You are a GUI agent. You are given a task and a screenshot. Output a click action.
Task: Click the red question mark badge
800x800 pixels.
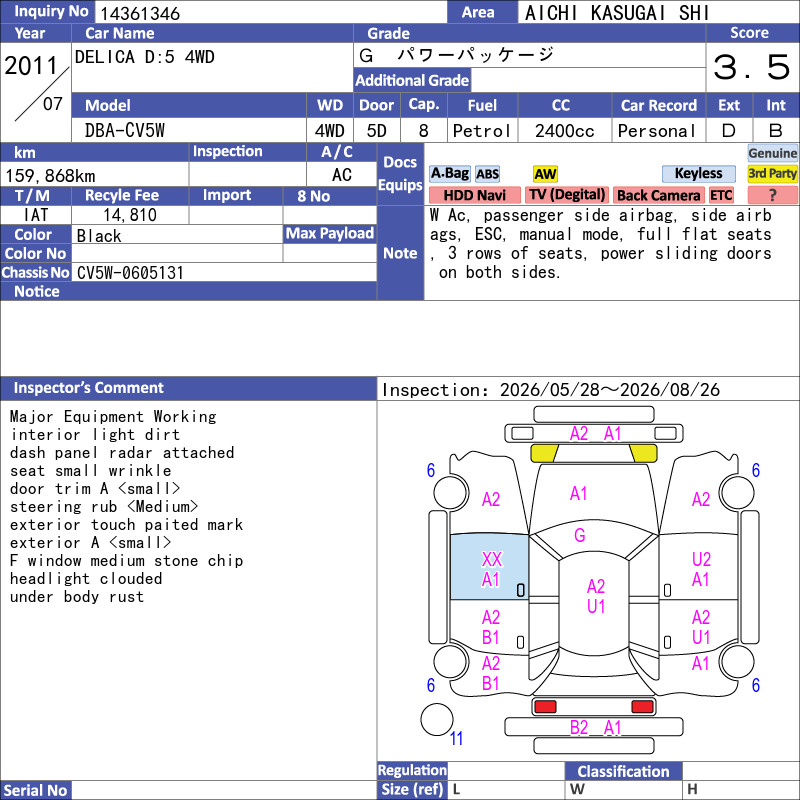(772, 195)
